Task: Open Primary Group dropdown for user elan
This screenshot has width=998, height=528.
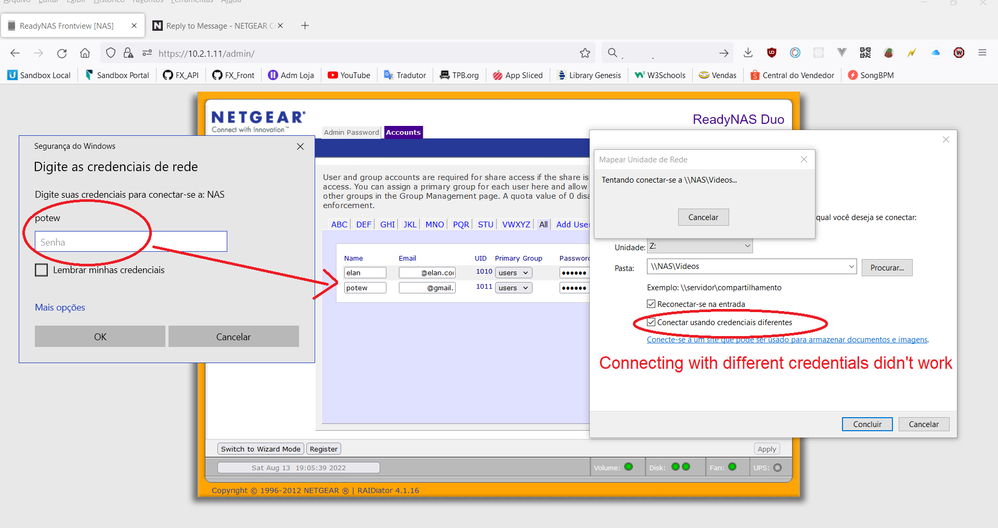Action: (514, 272)
